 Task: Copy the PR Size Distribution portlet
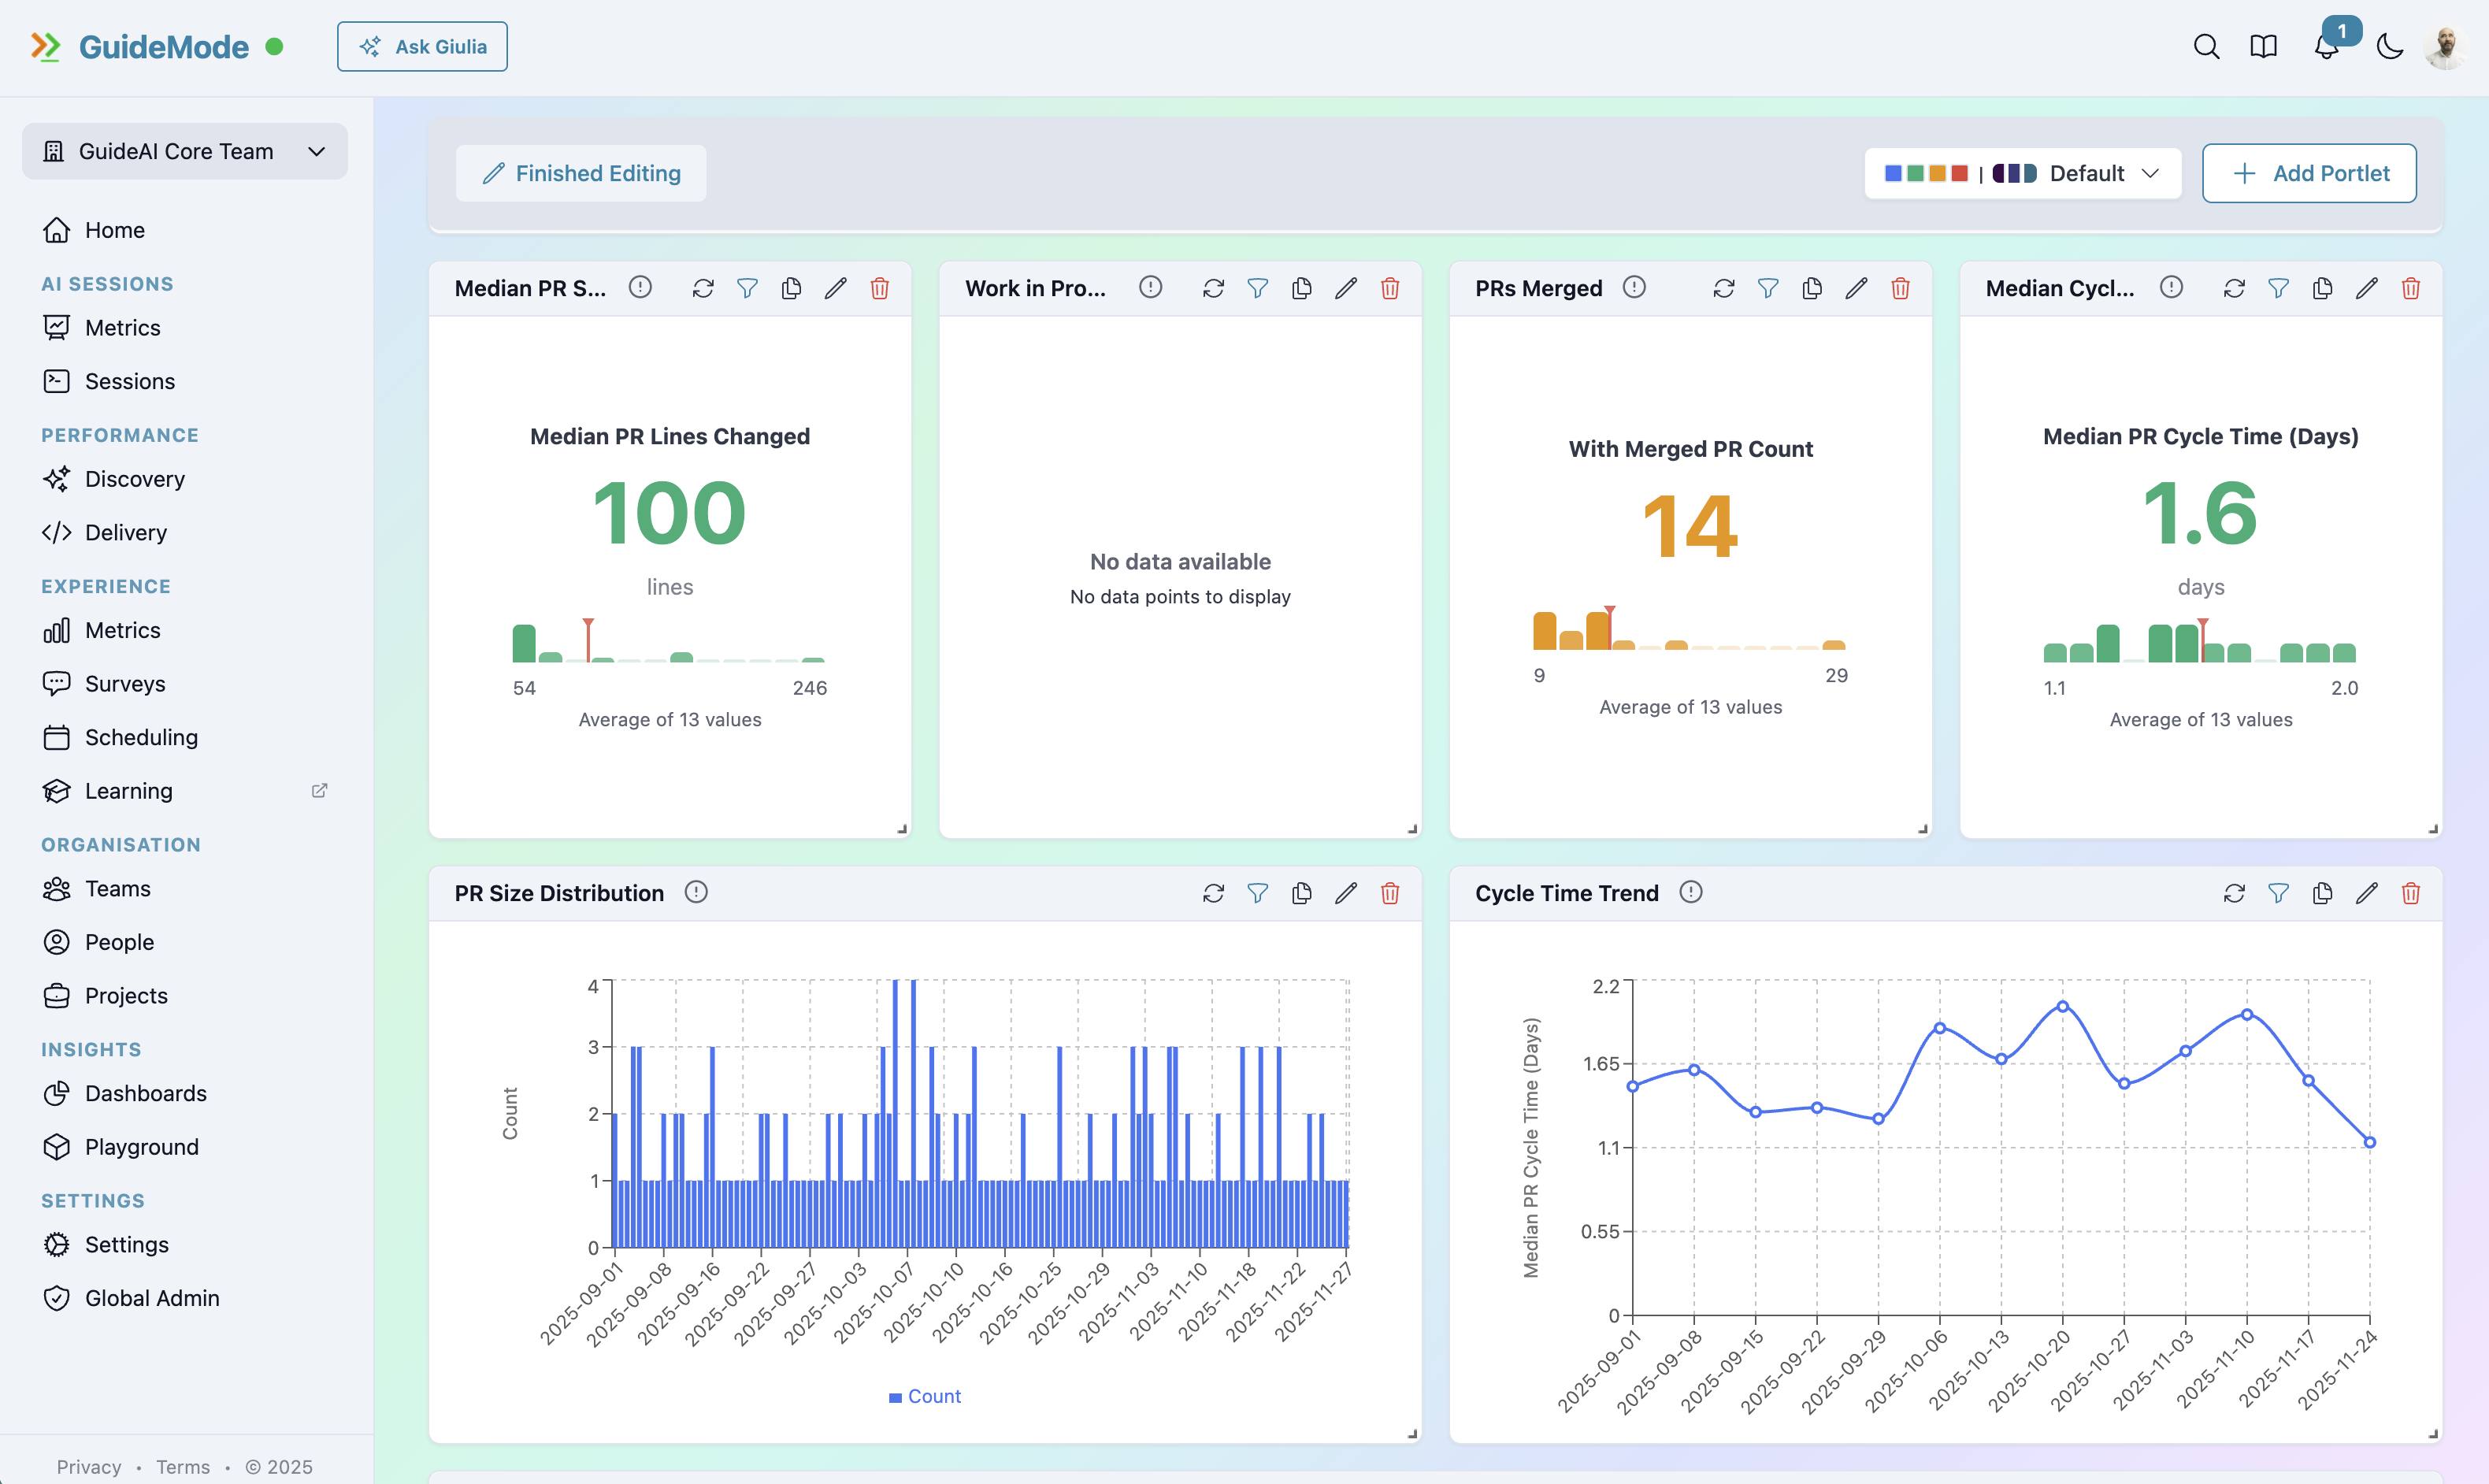pyautogui.click(x=1301, y=893)
